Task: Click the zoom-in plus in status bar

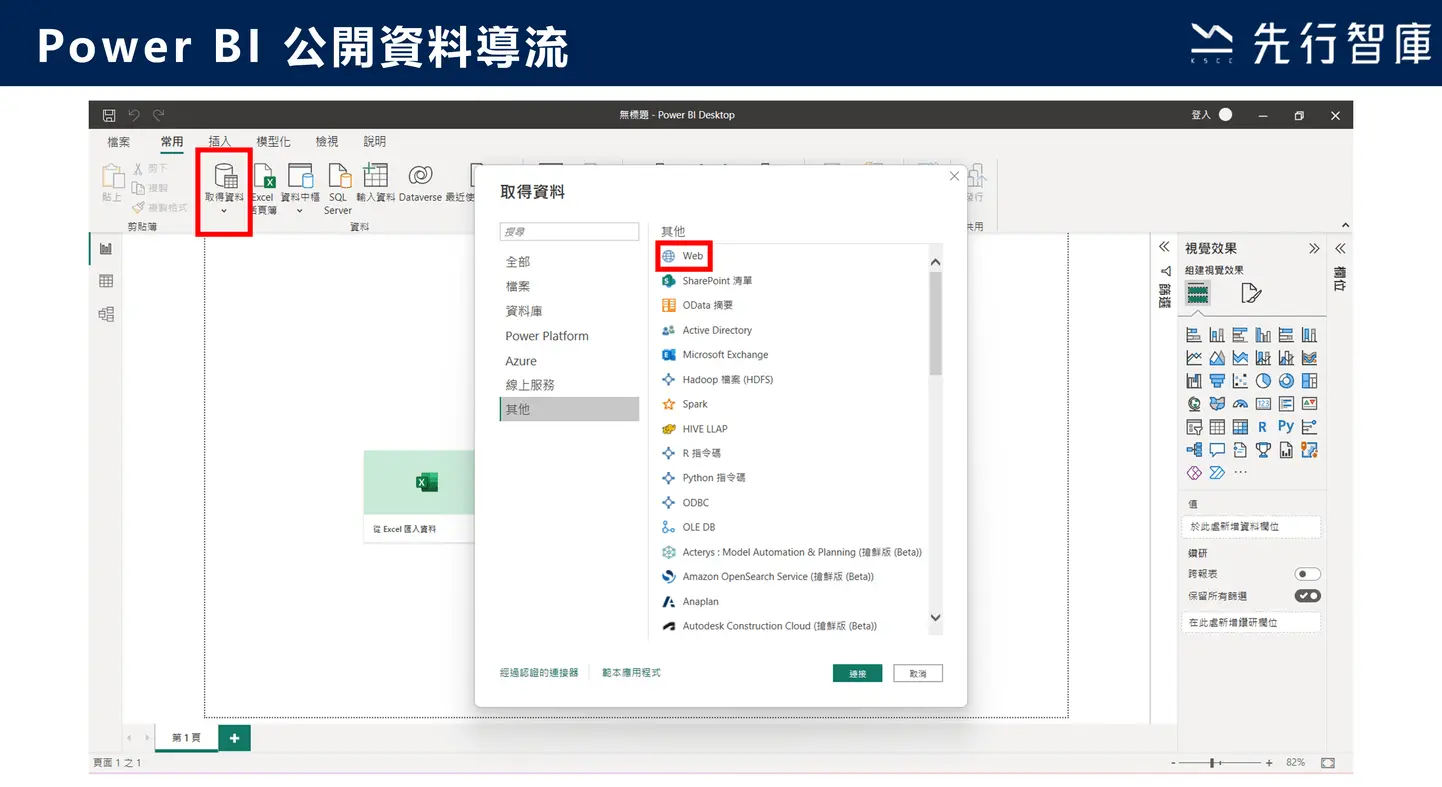Action: pos(1269,763)
